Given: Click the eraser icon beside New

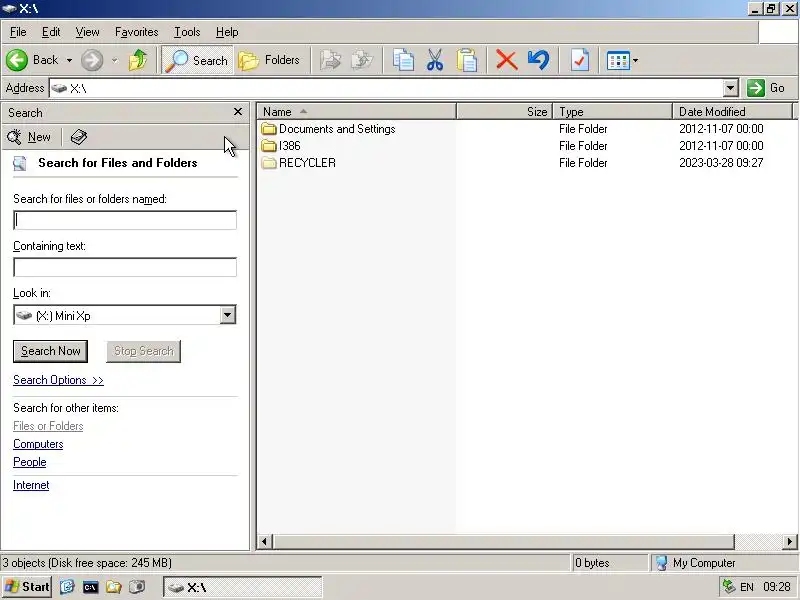Looking at the screenshot, I should tap(79, 137).
